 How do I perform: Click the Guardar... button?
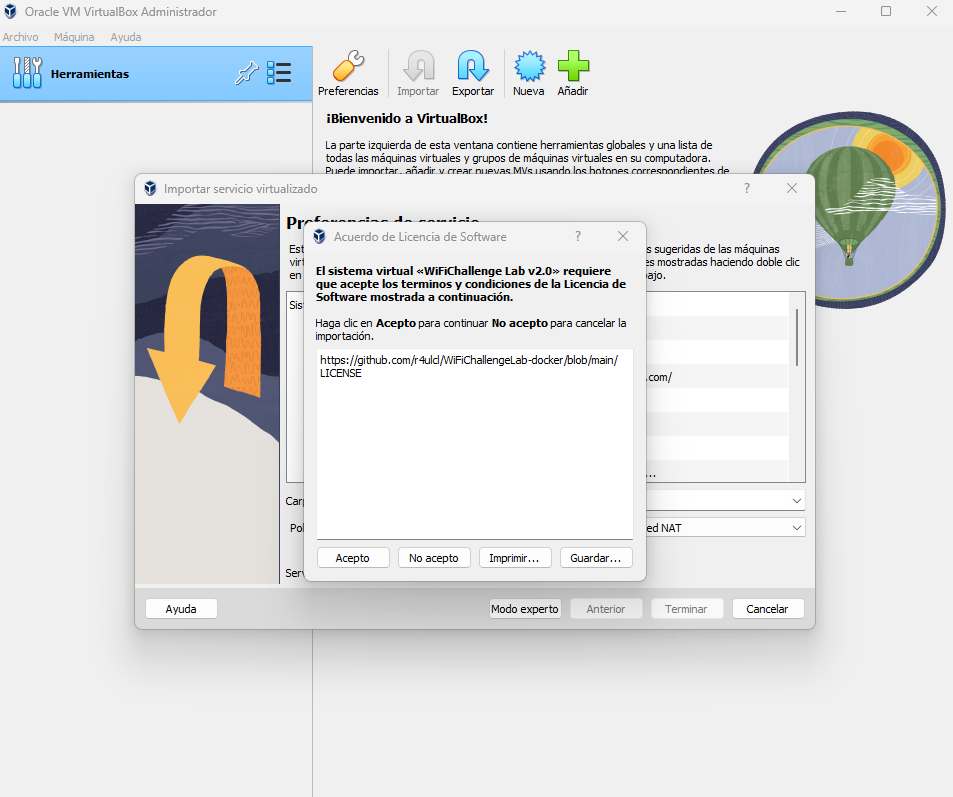click(596, 557)
